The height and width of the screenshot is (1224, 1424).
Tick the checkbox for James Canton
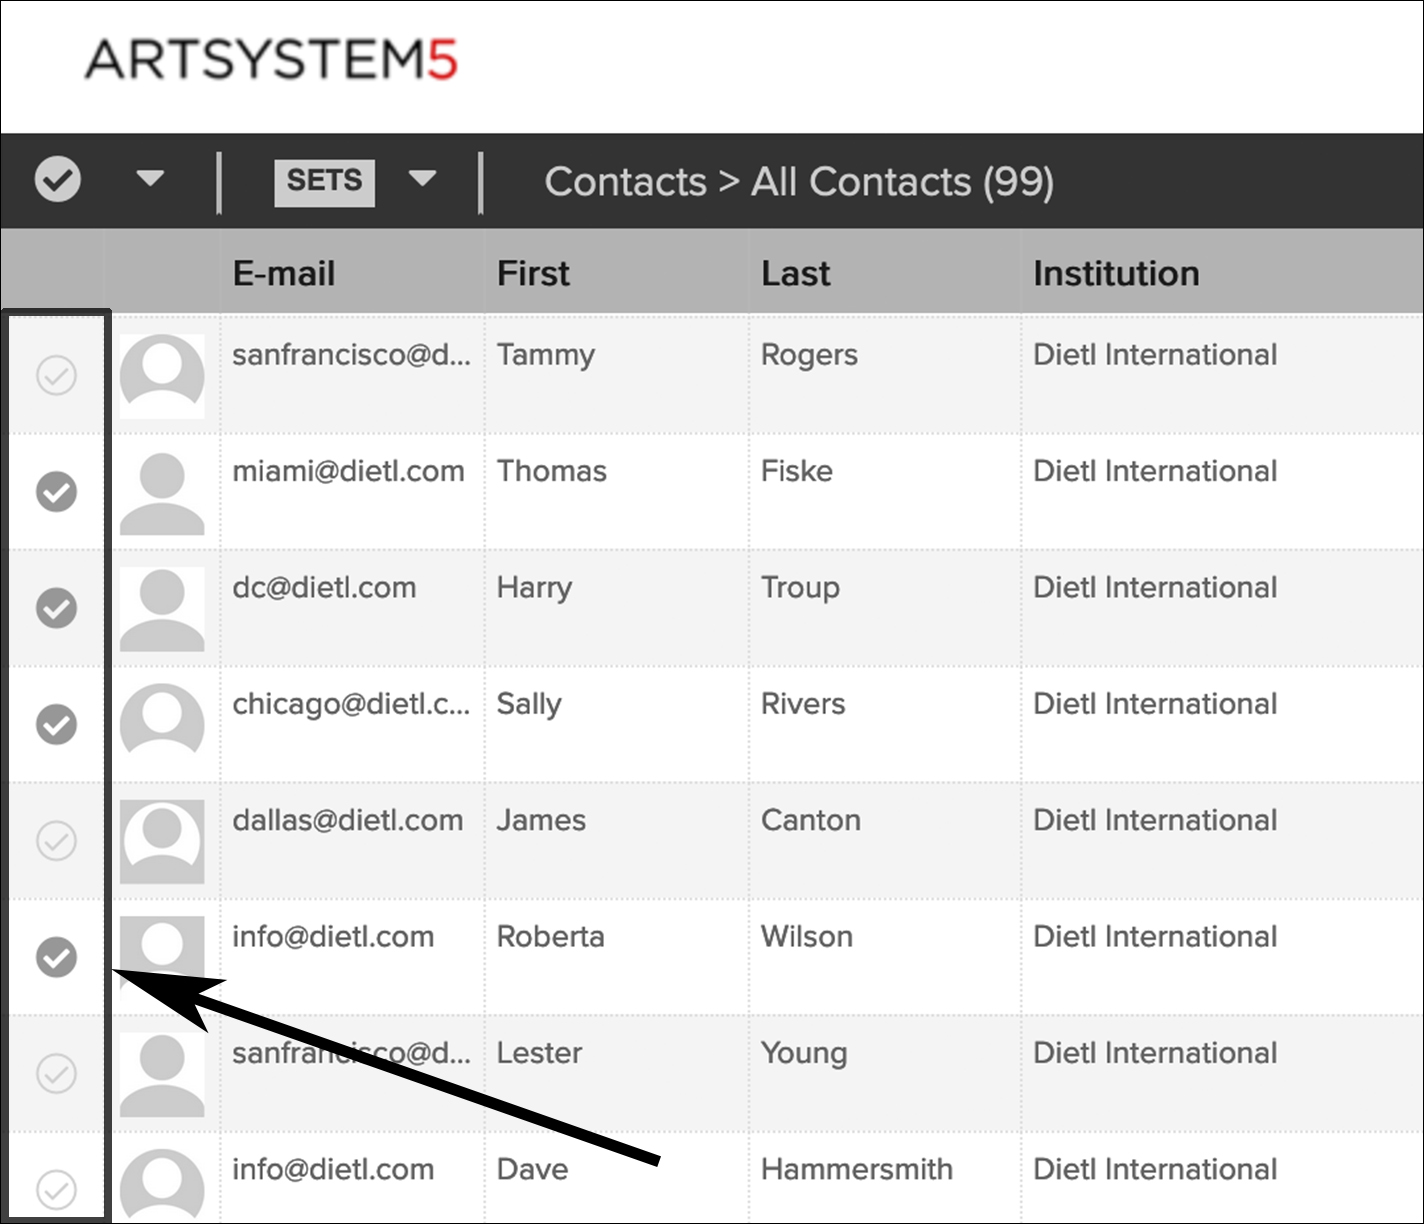point(57,841)
